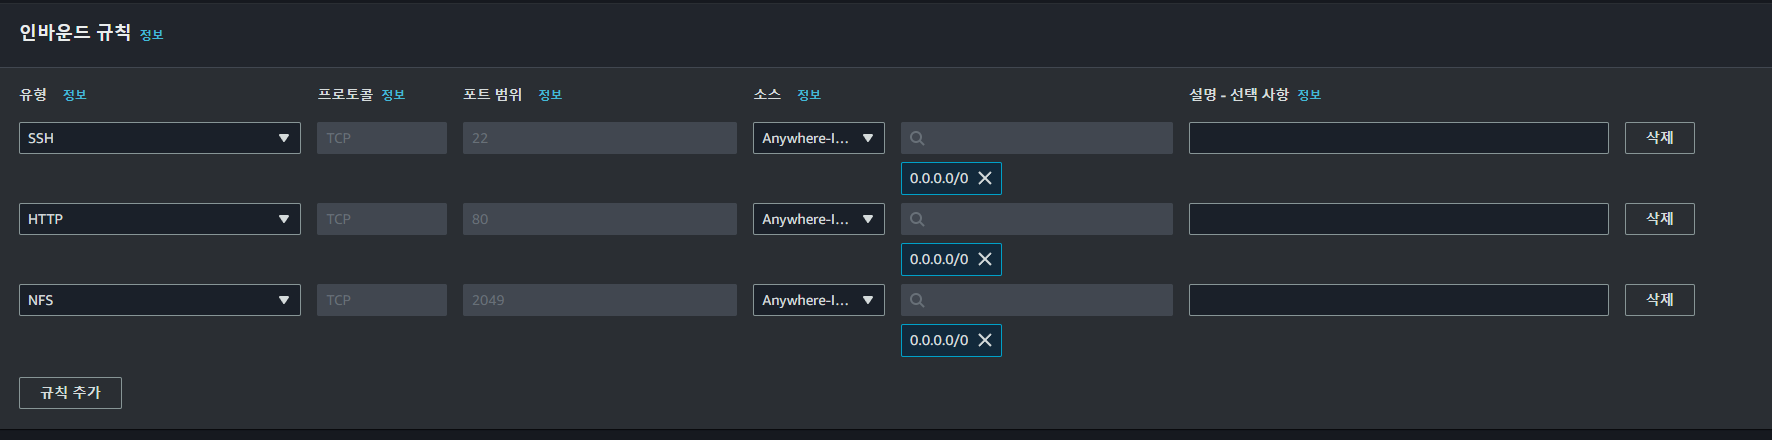Viewport: 1772px width, 440px height.
Task: Click 규칙 추가 button to add rule
Action: coord(70,393)
